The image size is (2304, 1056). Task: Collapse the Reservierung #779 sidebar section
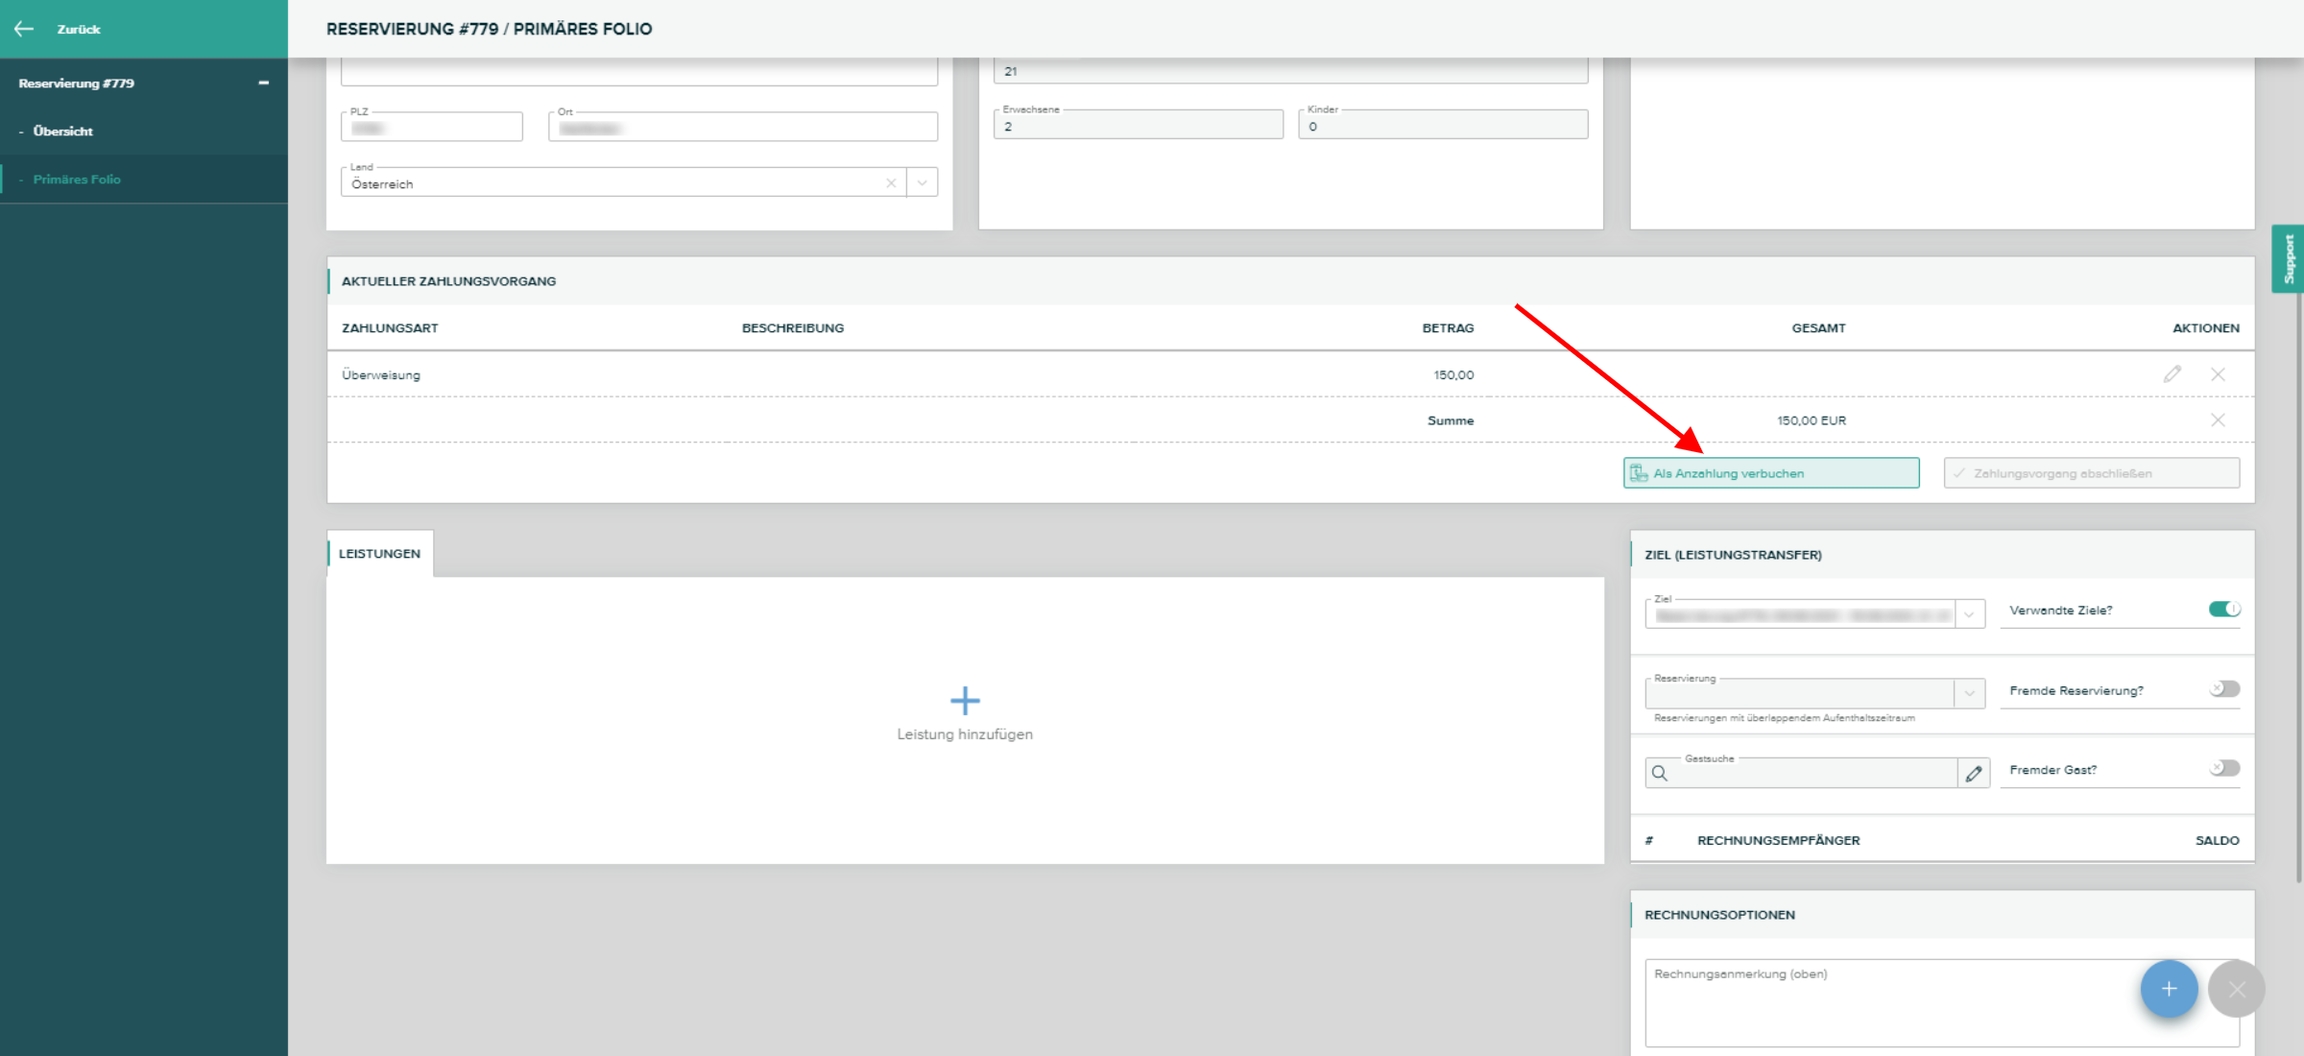(263, 83)
